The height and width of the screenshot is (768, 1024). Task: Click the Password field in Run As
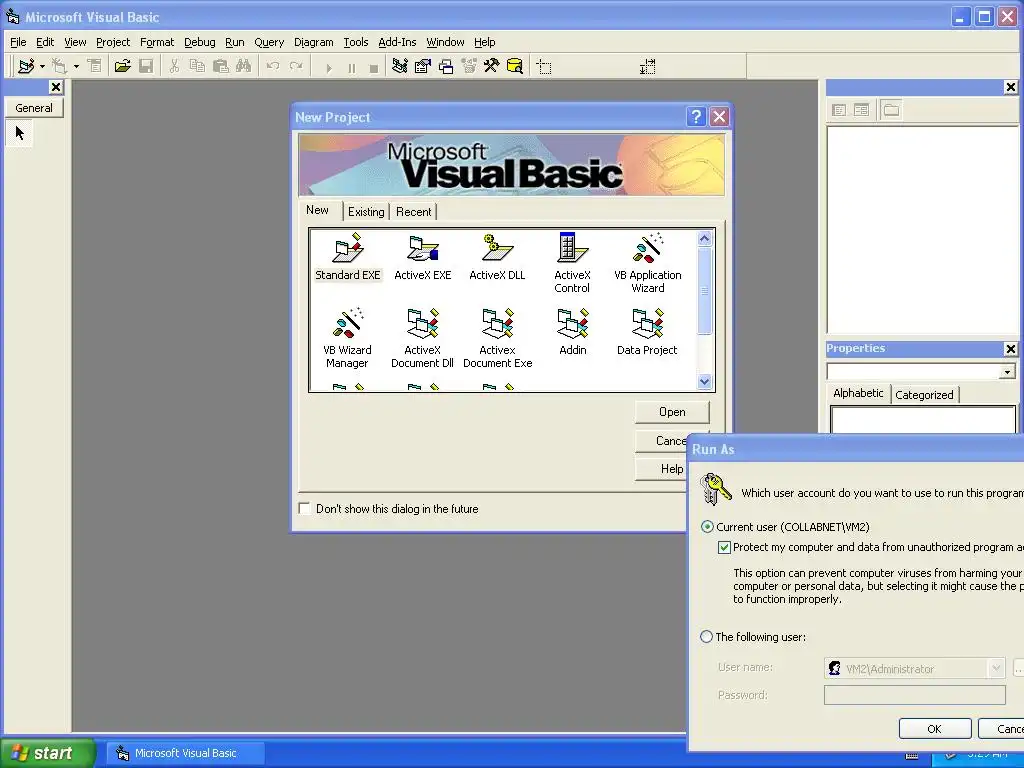point(914,695)
